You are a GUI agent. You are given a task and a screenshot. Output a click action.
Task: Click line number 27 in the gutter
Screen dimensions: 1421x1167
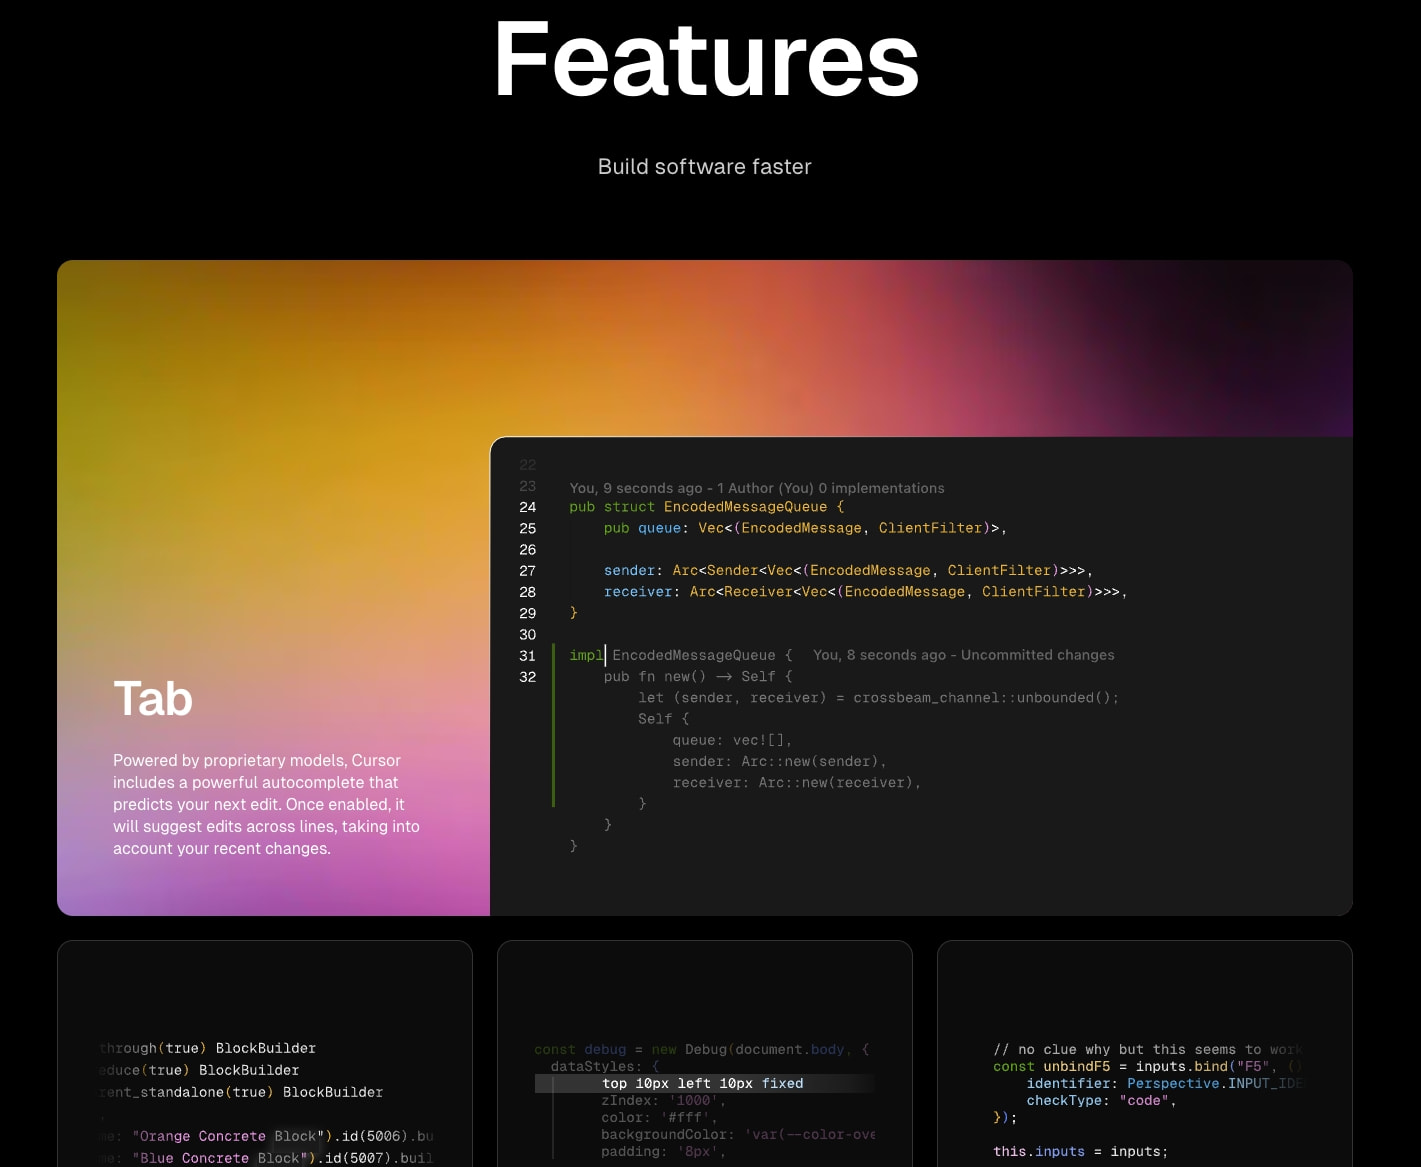(x=528, y=571)
